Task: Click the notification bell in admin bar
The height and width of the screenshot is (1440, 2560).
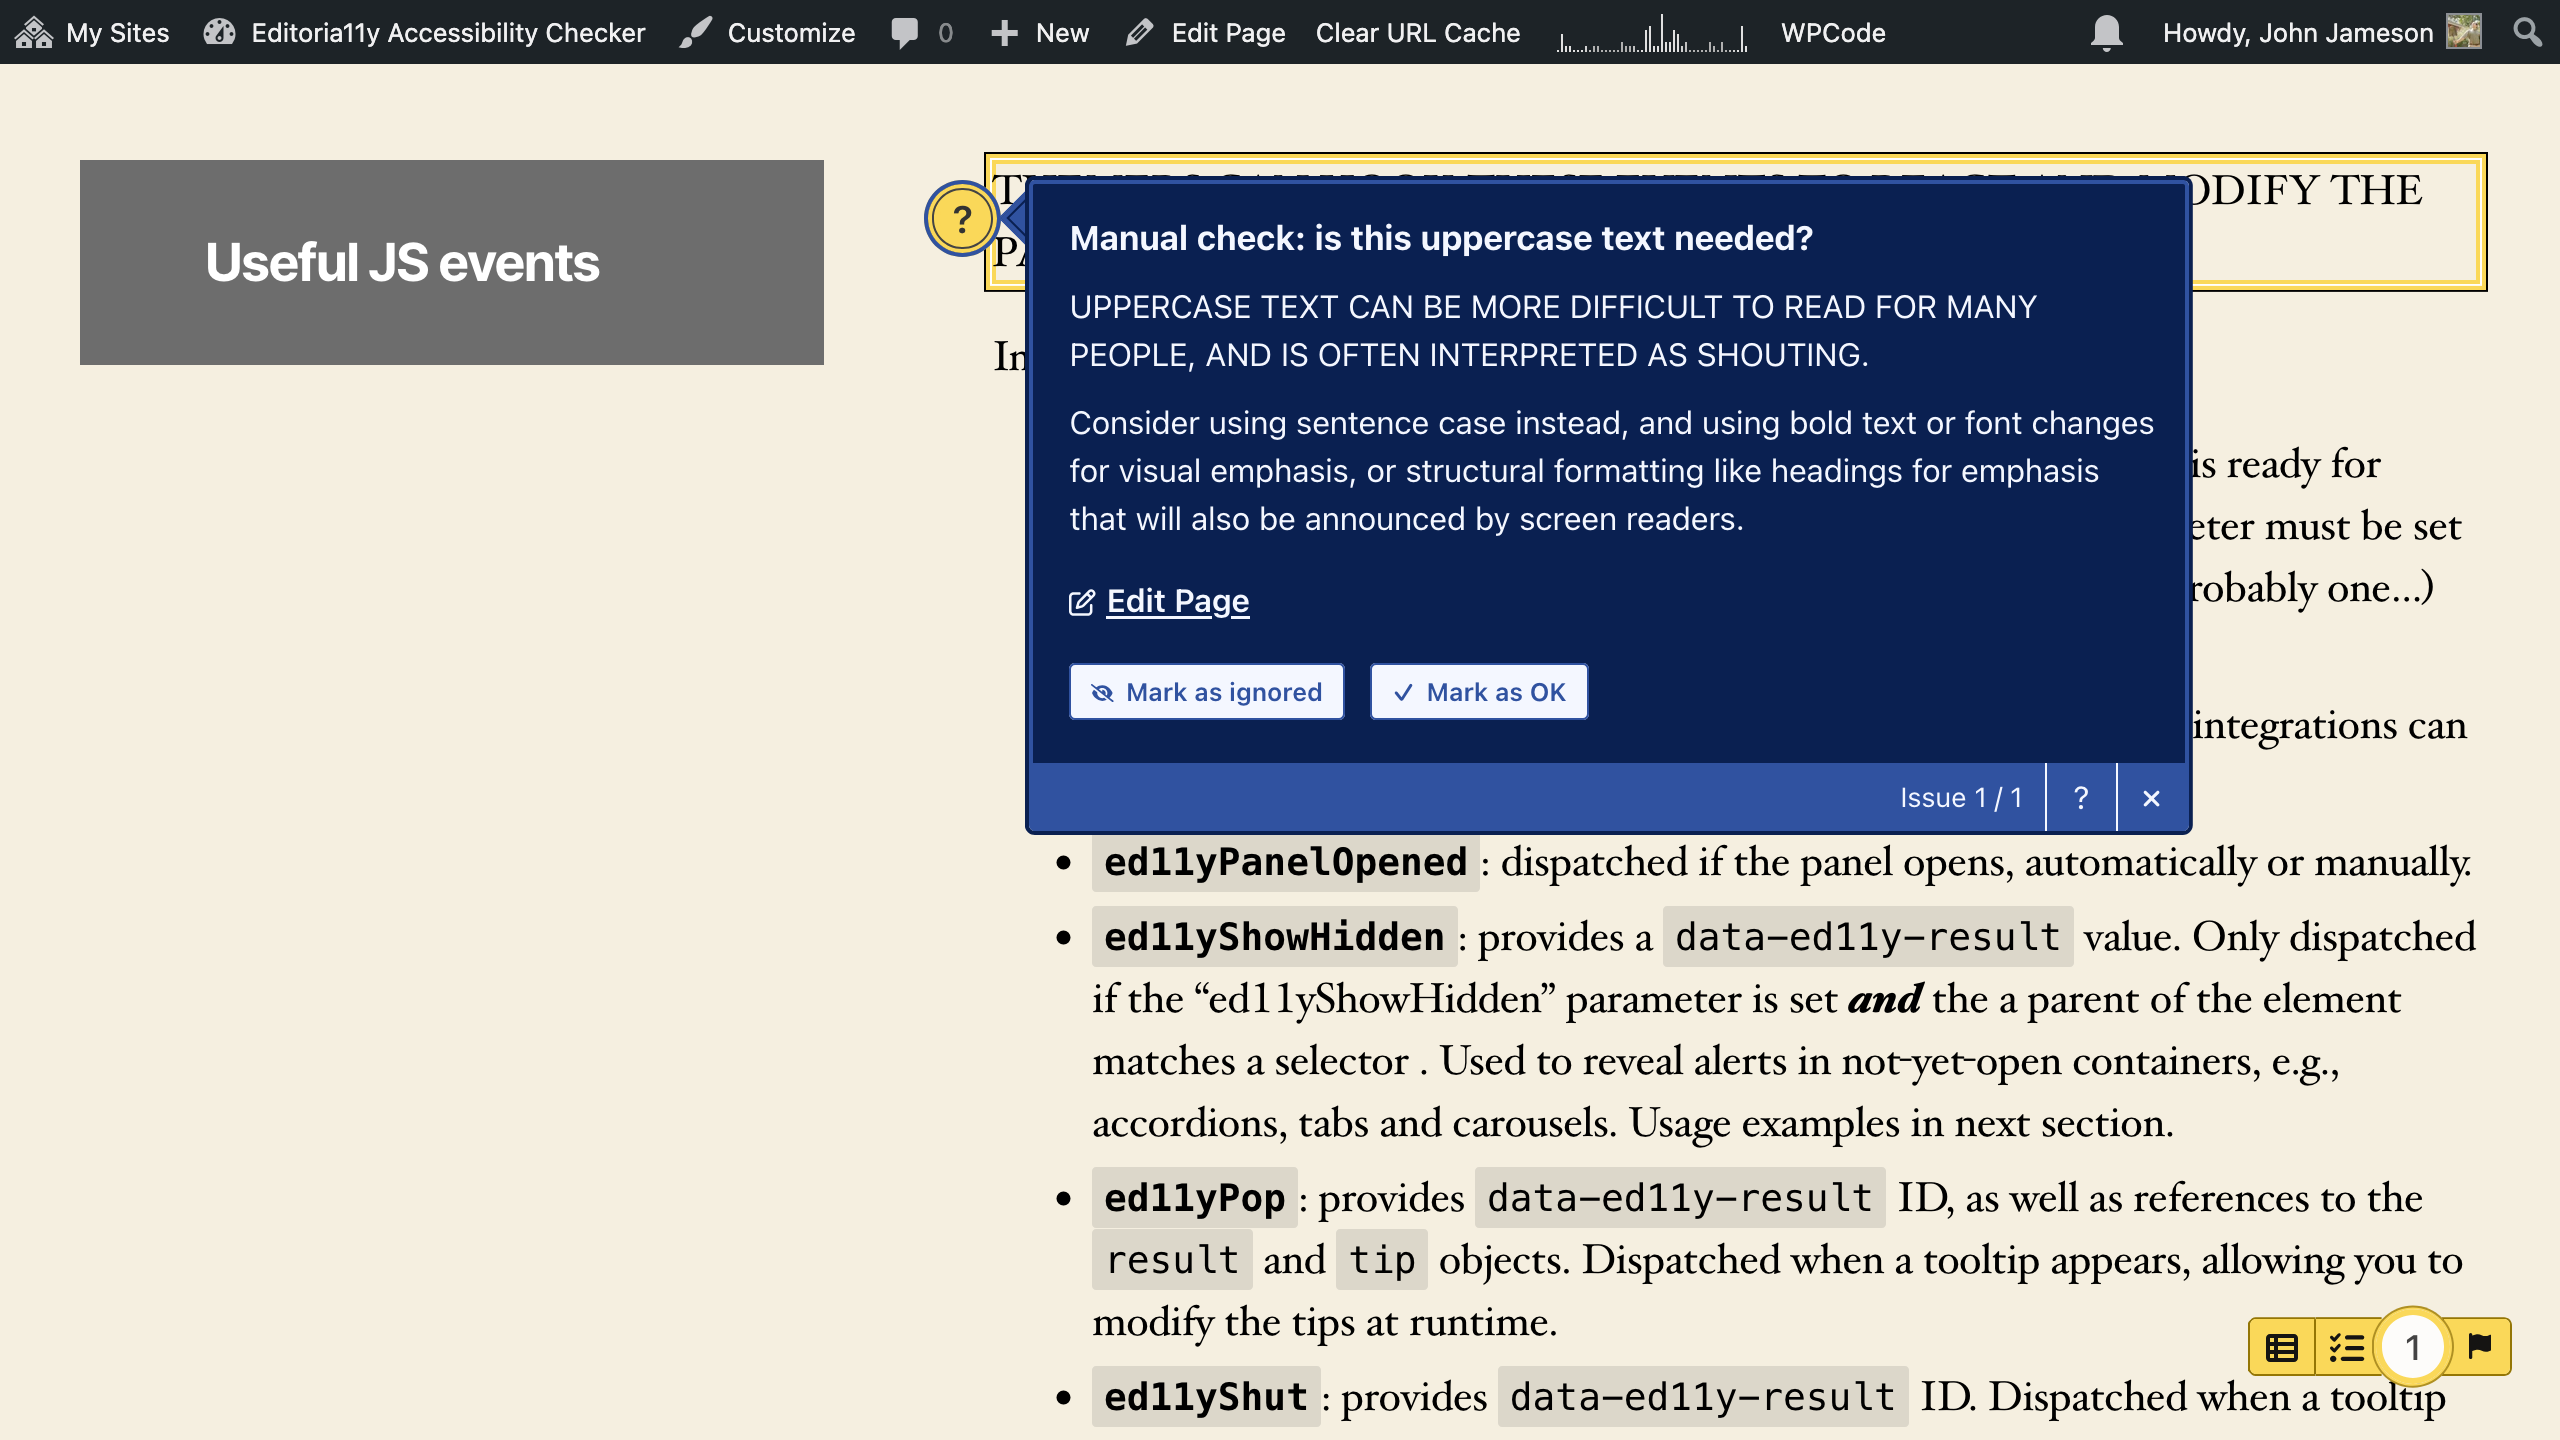Action: pyautogui.click(x=2106, y=32)
